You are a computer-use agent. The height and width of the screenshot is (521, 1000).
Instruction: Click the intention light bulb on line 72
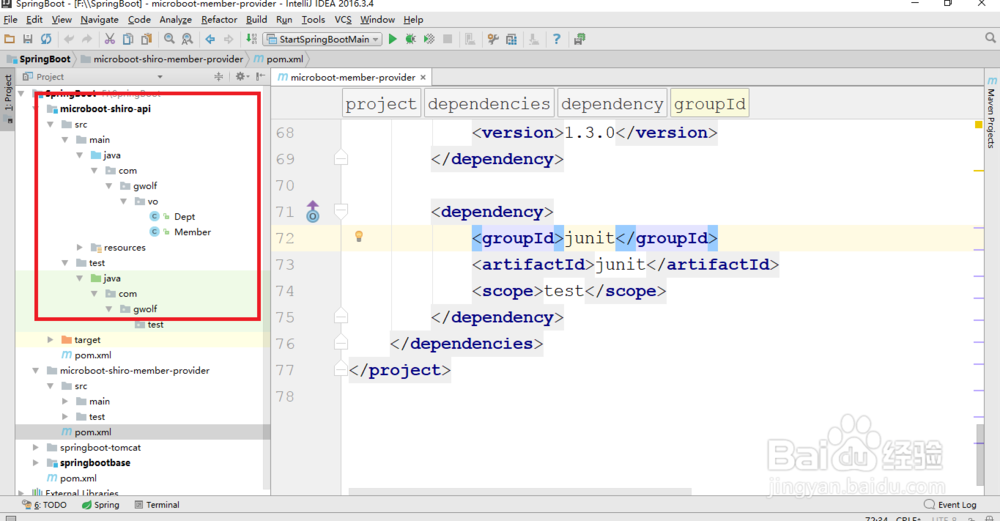click(359, 237)
